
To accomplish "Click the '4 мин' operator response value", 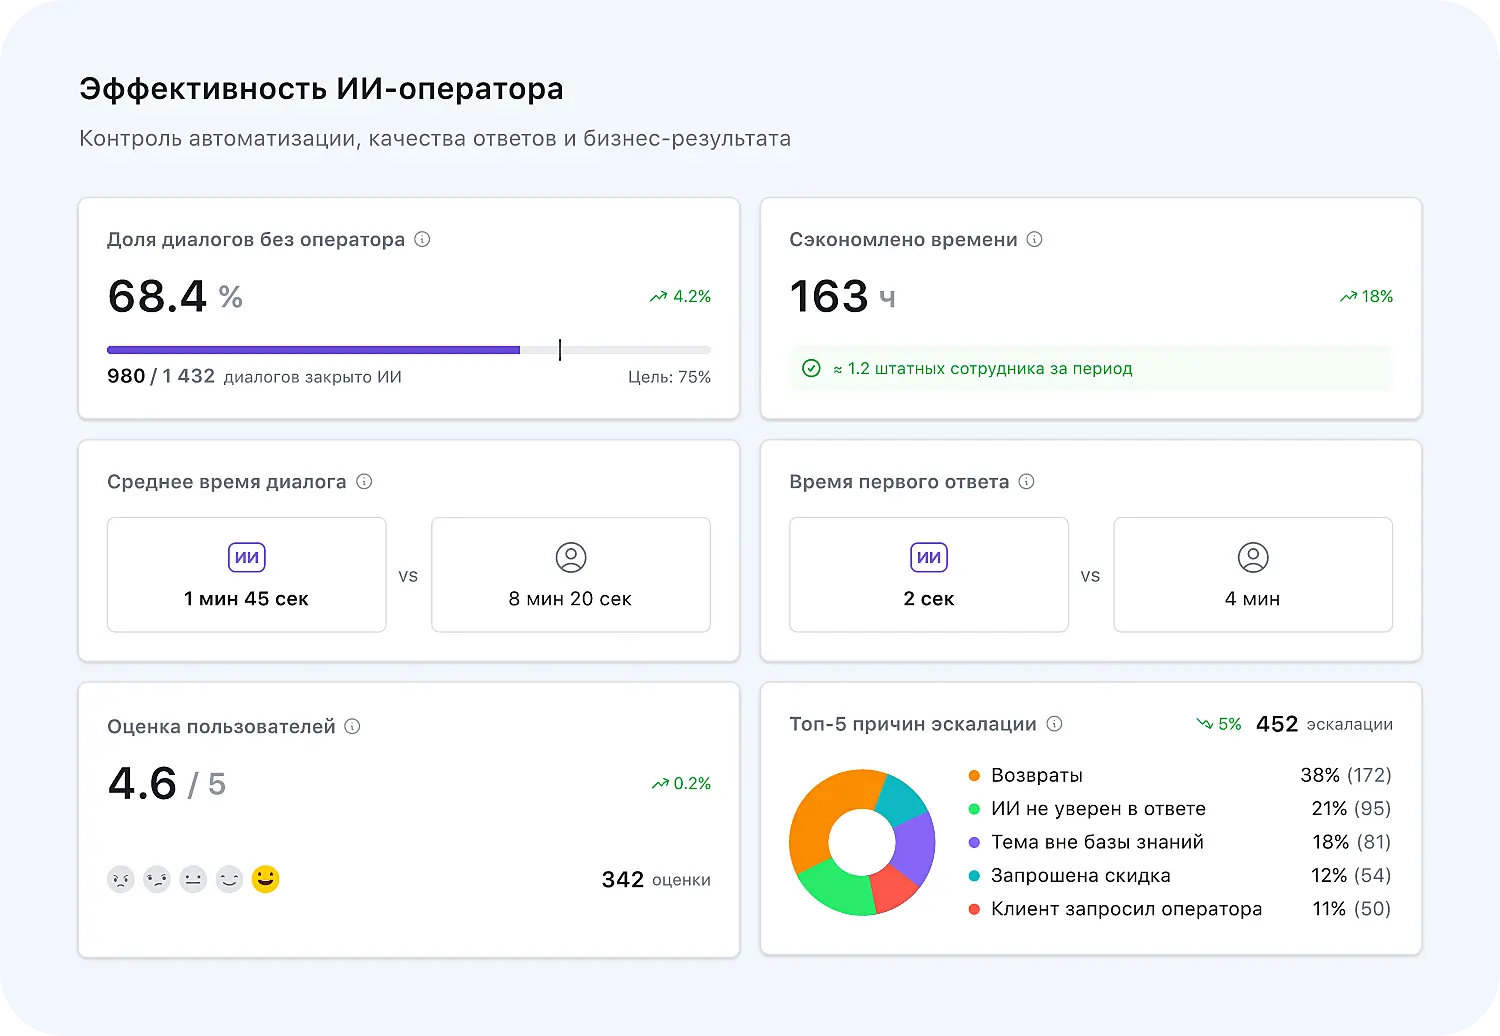I will (x=1253, y=598).
